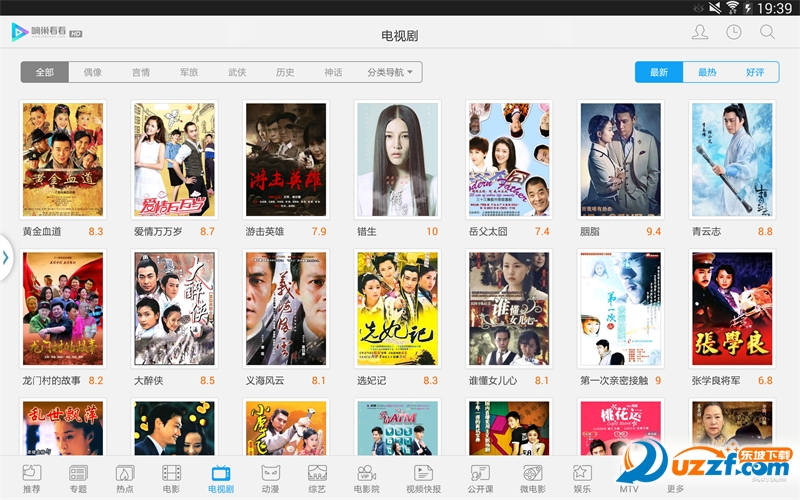Open 动漫 anime section icon
Image resolution: width=800 pixels, height=500 pixels.
click(x=270, y=478)
